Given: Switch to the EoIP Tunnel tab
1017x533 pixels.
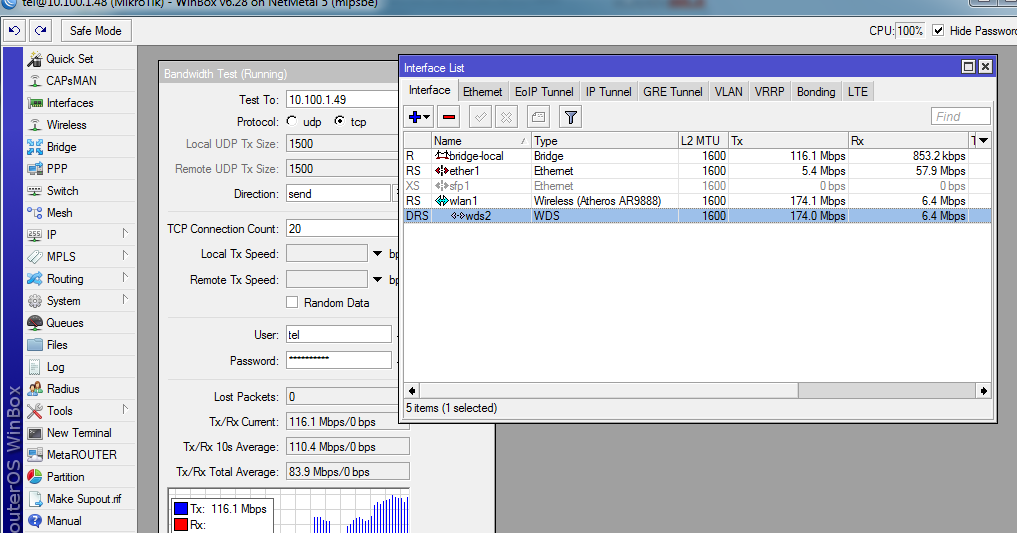Looking at the screenshot, I should [544, 92].
